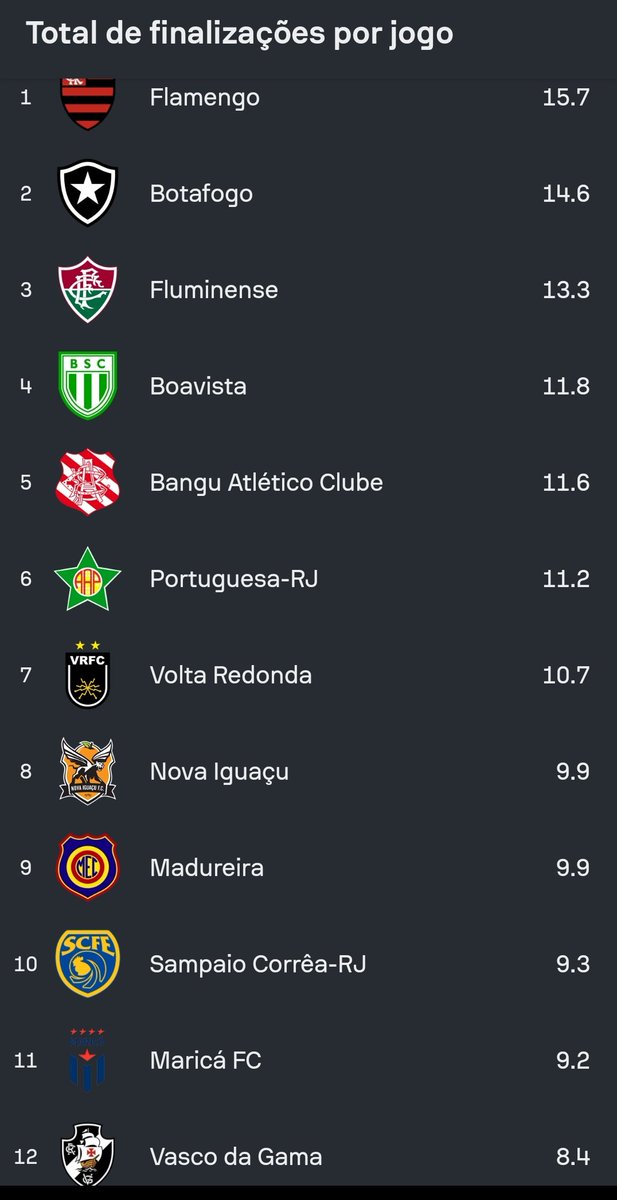Tap the Vasco da Gama shield
Image resolution: width=617 pixels, height=1200 pixels.
[88, 1155]
